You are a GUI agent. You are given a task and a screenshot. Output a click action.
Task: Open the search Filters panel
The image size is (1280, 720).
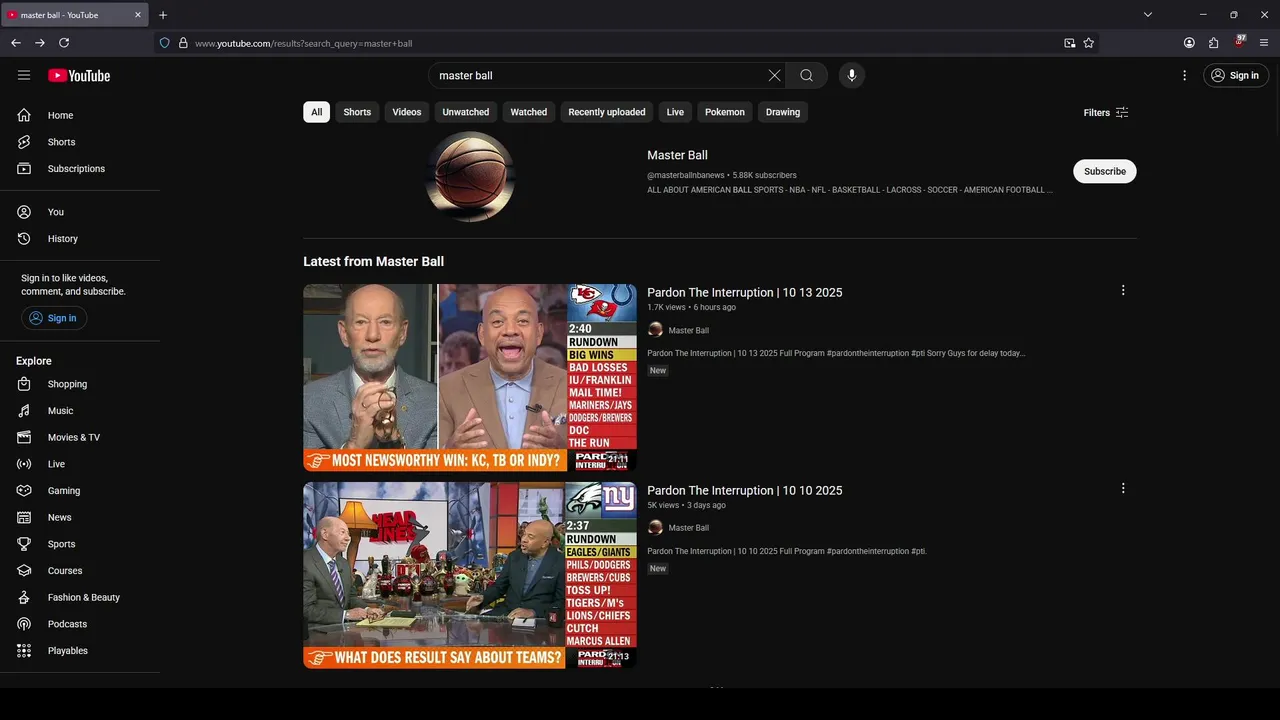pos(1106,112)
